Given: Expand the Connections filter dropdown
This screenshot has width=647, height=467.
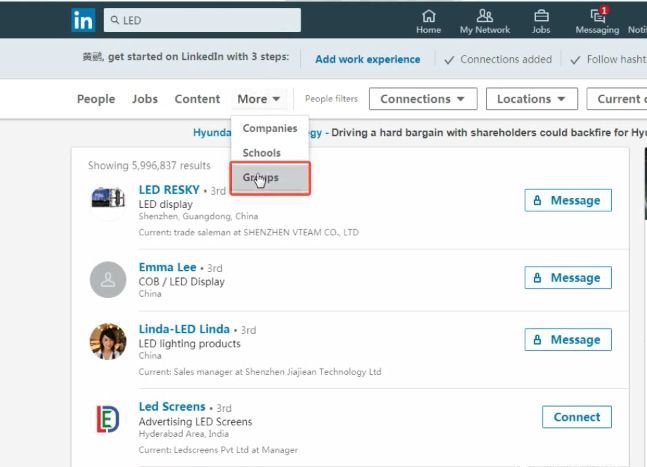Looking at the screenshot, I should tap(423, 99).
